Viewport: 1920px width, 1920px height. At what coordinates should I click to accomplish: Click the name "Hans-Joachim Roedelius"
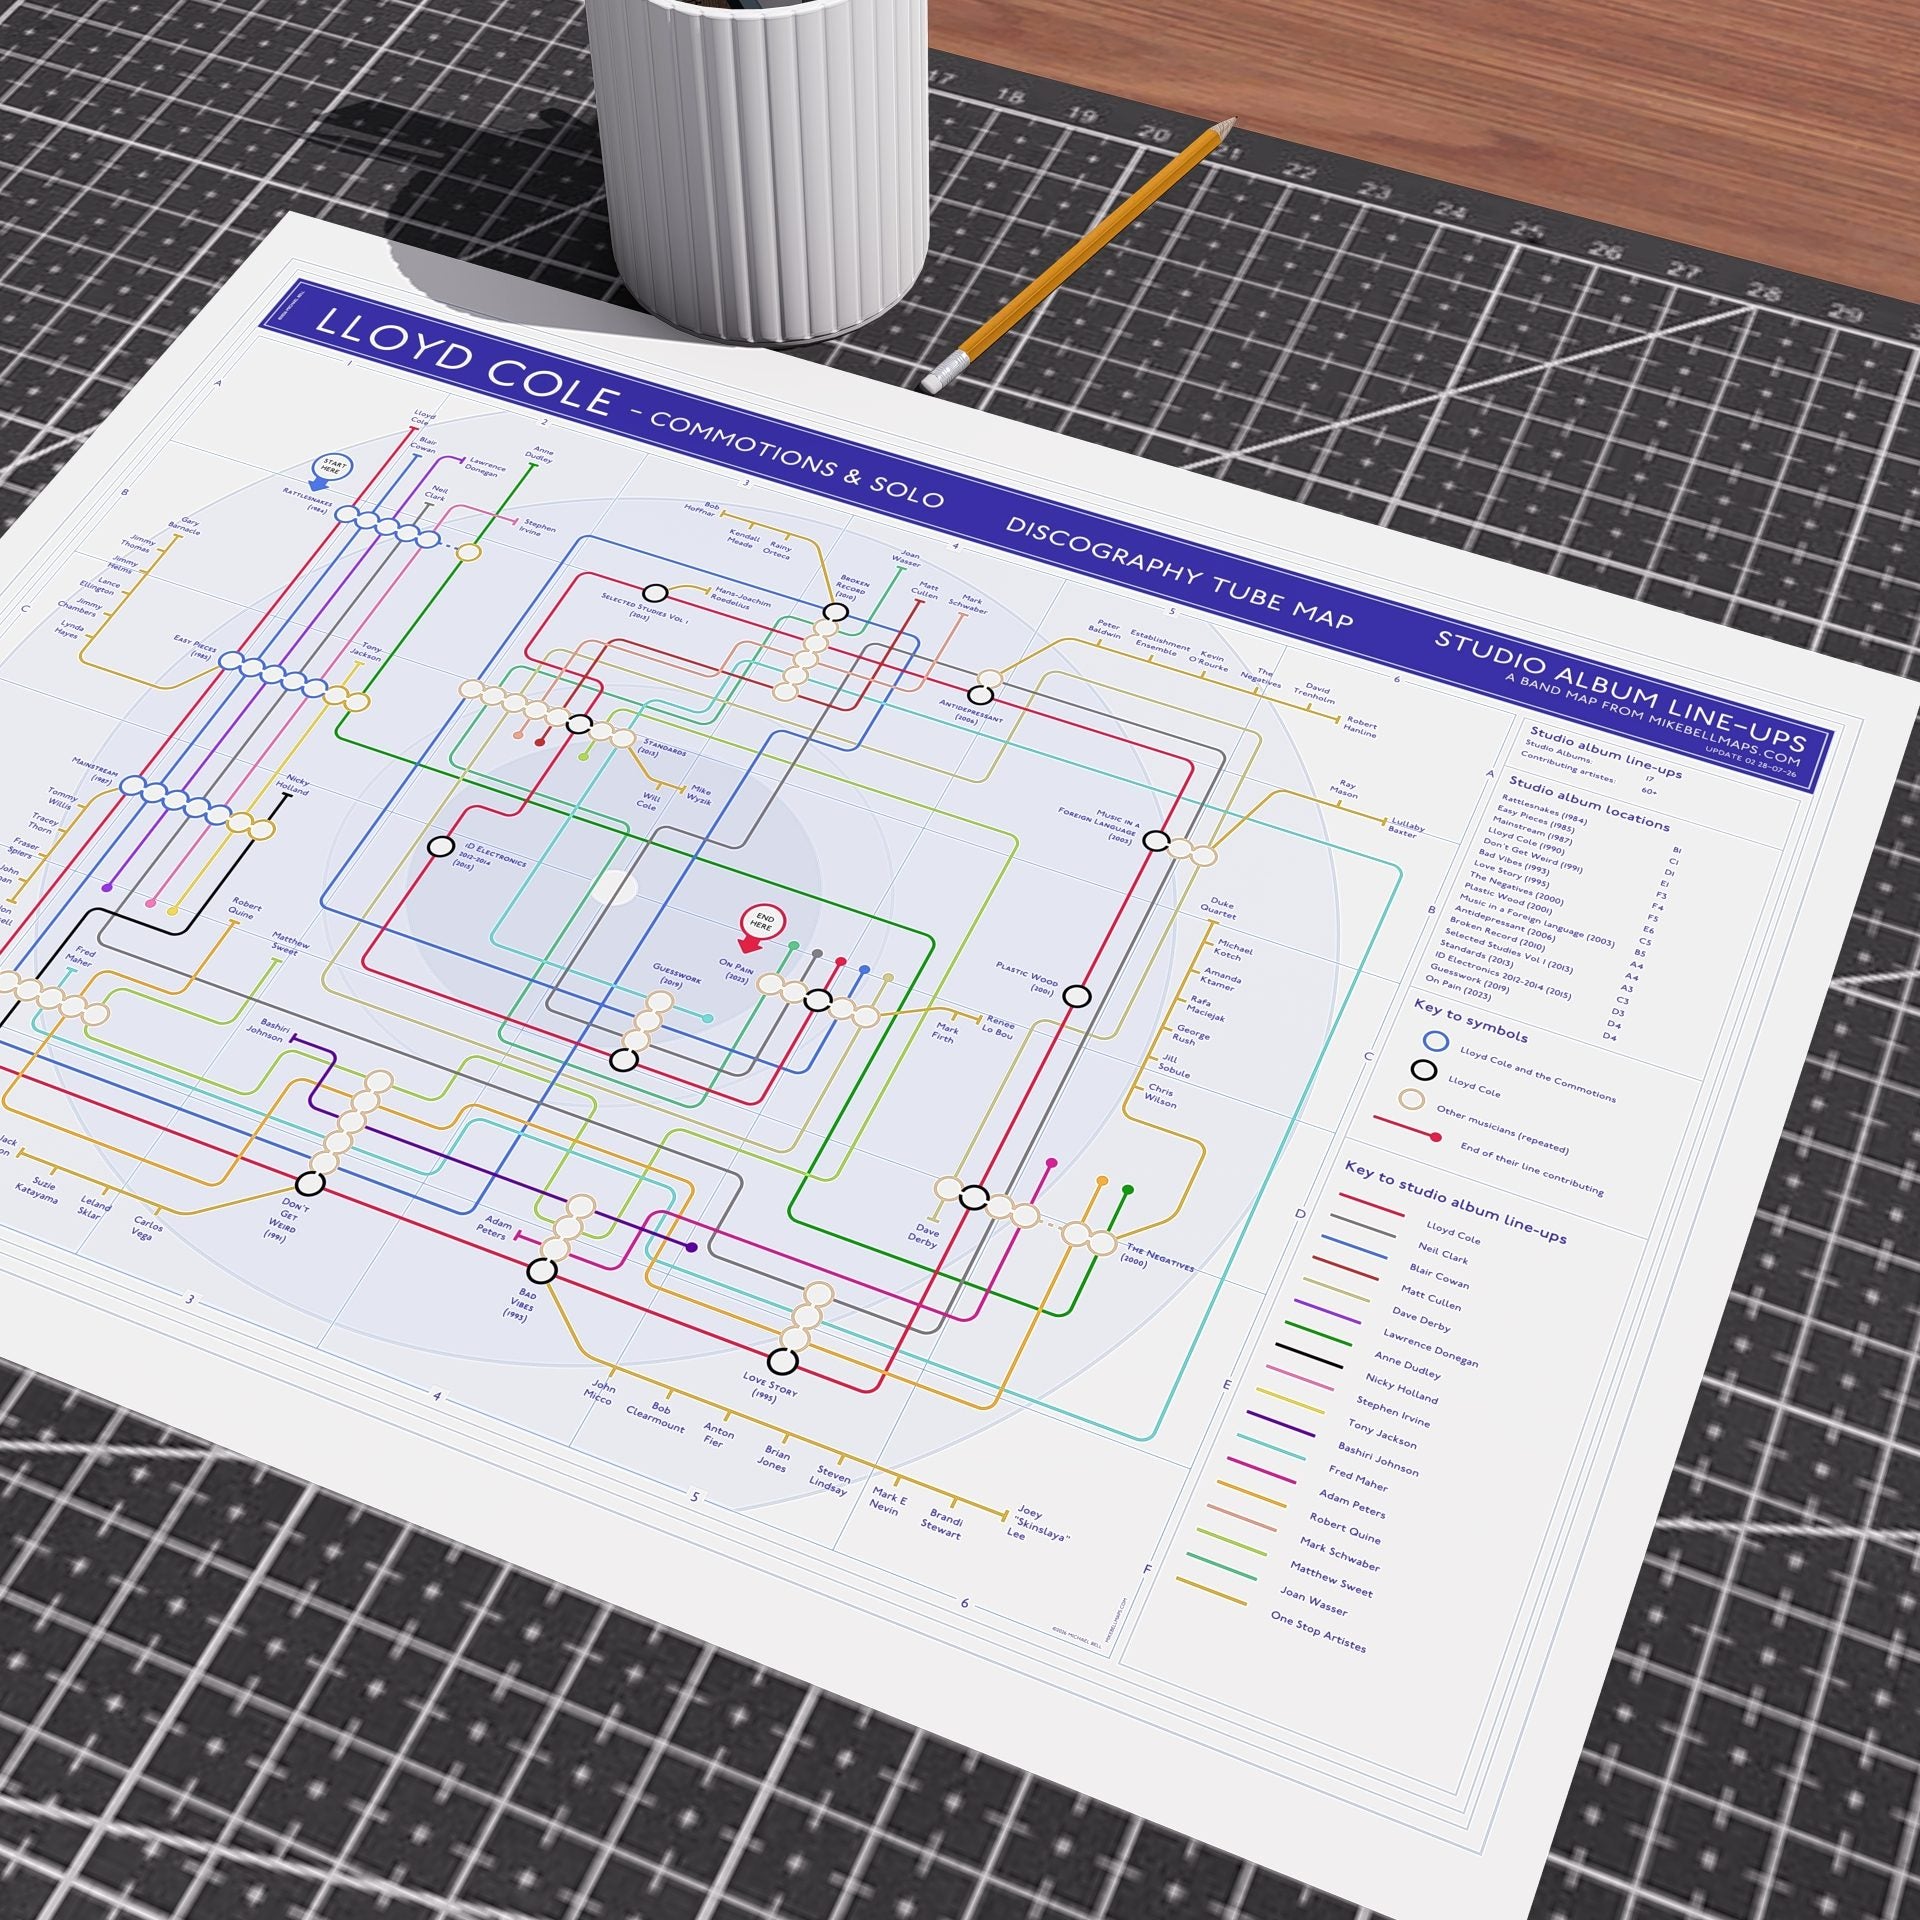pos(741,597)
